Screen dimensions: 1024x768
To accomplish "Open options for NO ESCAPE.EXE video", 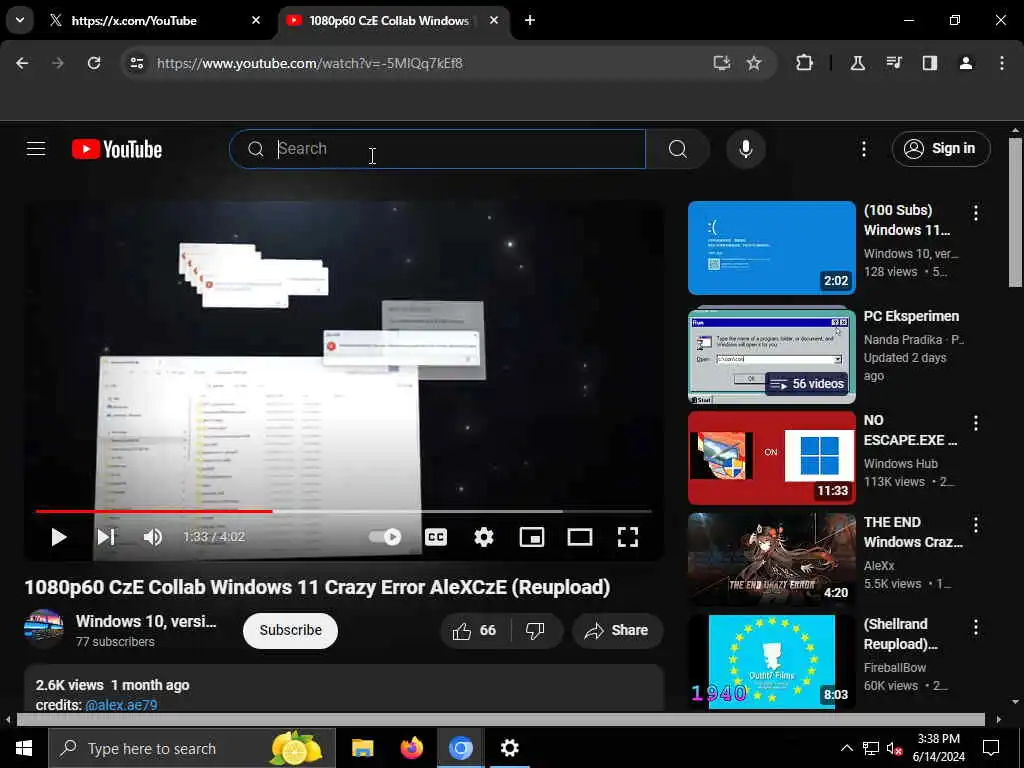I will point(976,423).
